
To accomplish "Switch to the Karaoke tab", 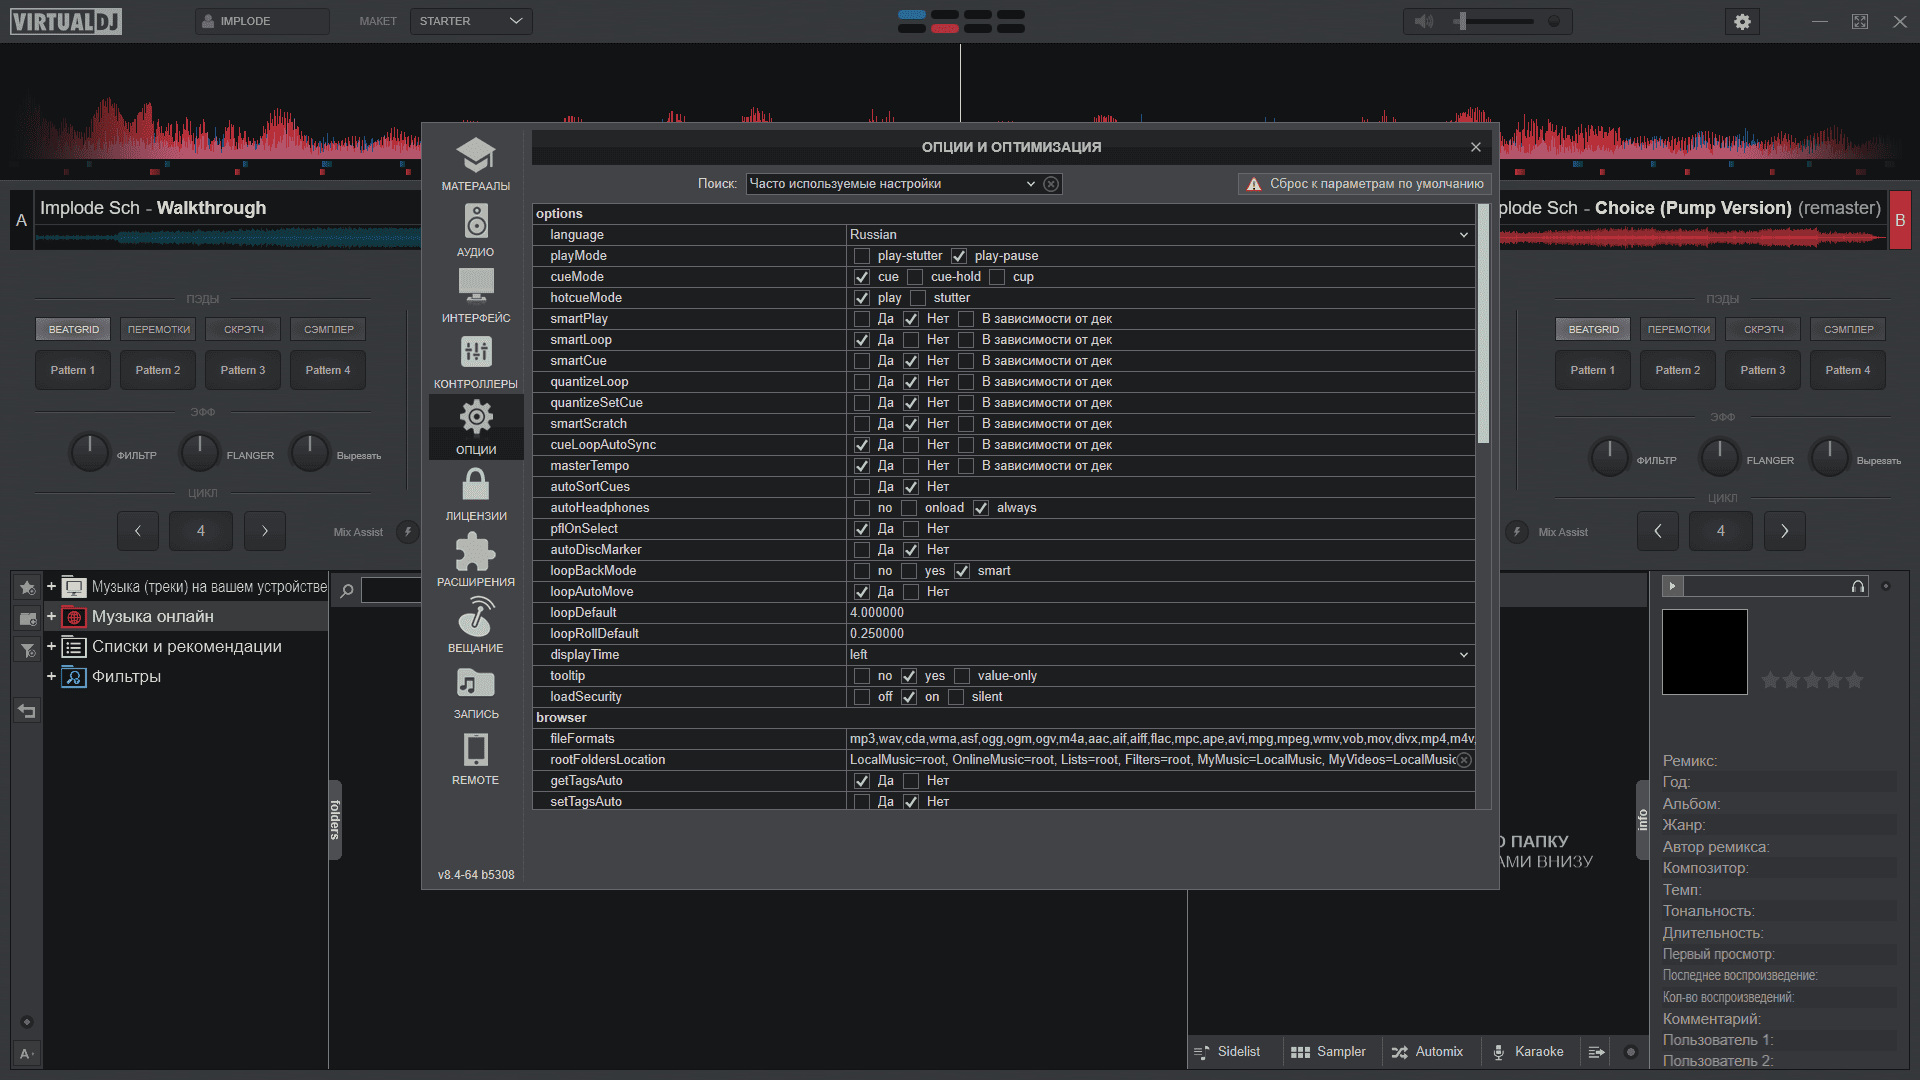I will coord(1528,1052).
